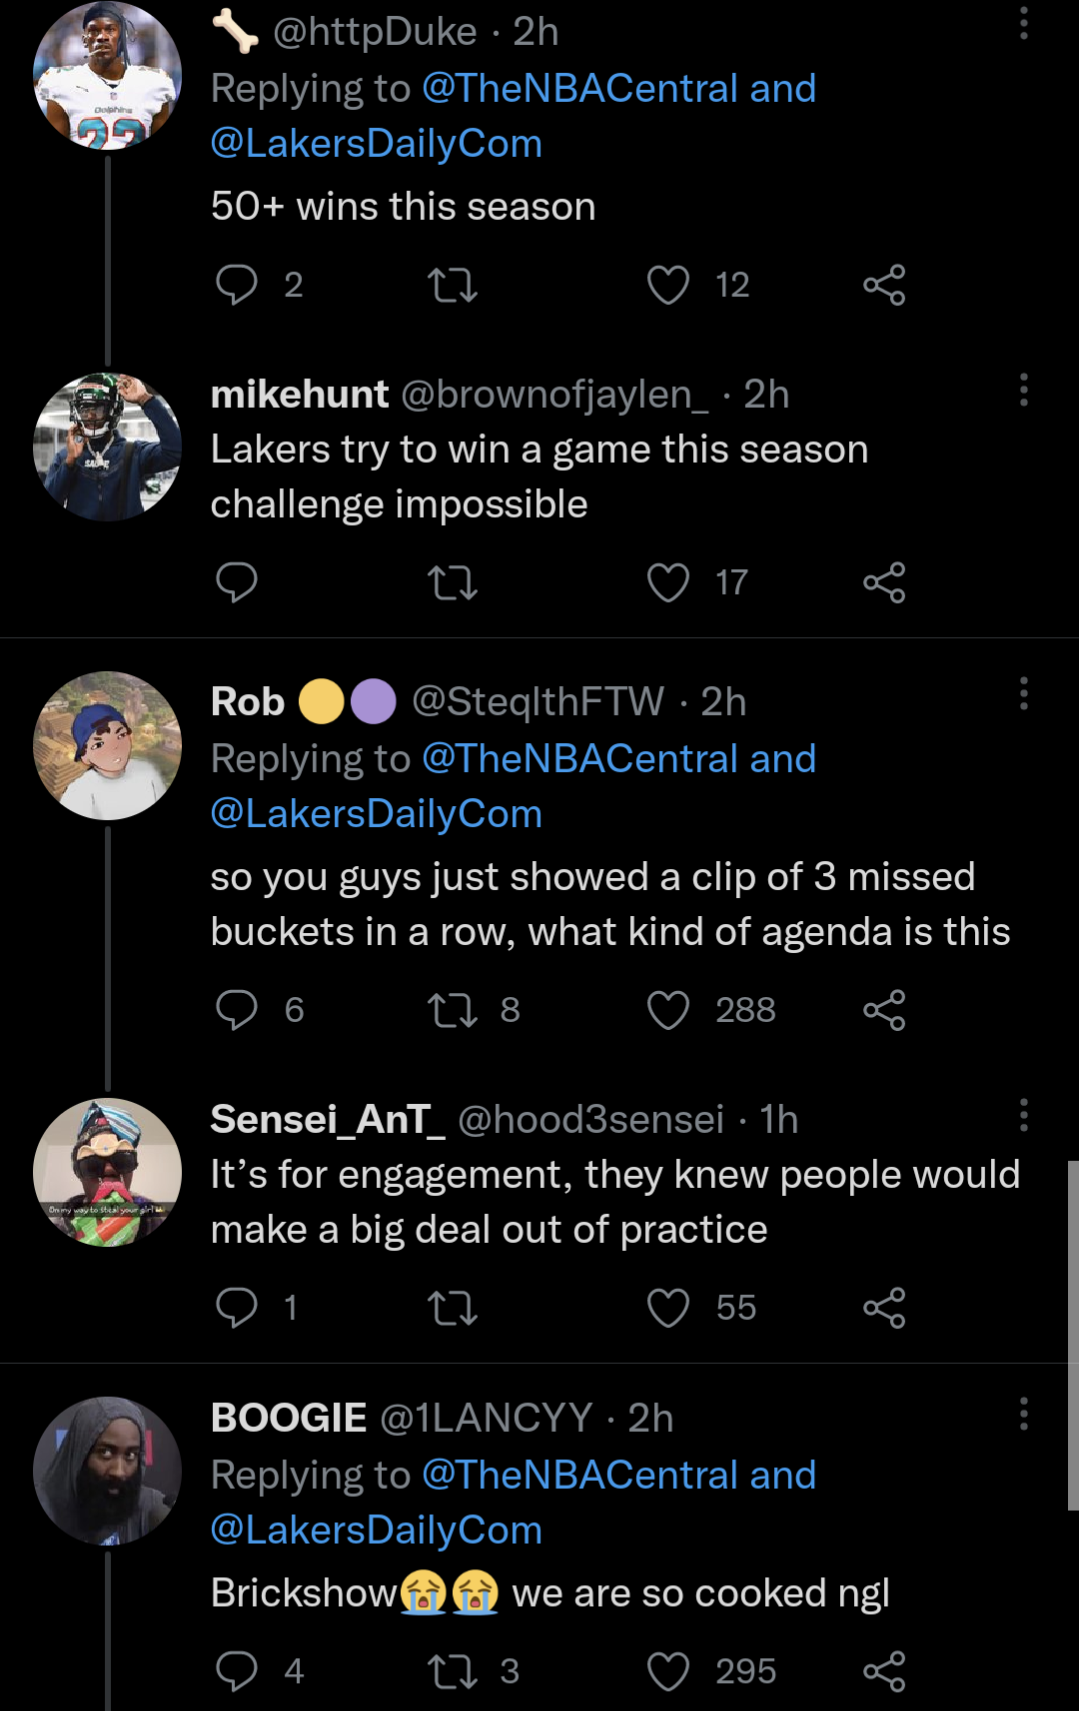Like Rob's missed buckets tweet
This screenshot has height=1711, width=1079.
[x=668, y=1010]
